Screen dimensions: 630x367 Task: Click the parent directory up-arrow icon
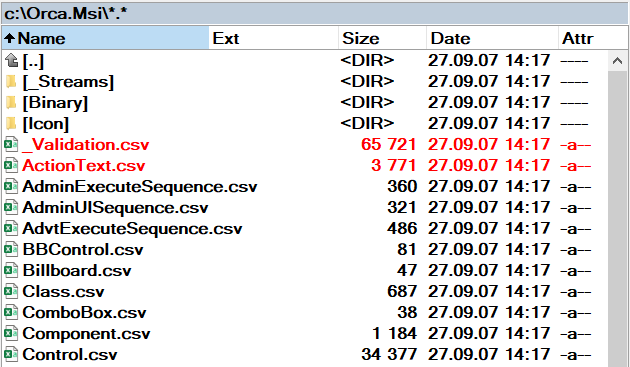click(x=11, y=61)
